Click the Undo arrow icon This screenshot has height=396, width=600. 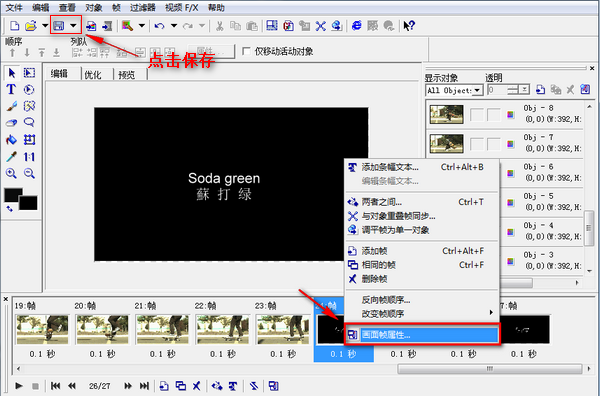pos(160,26)
